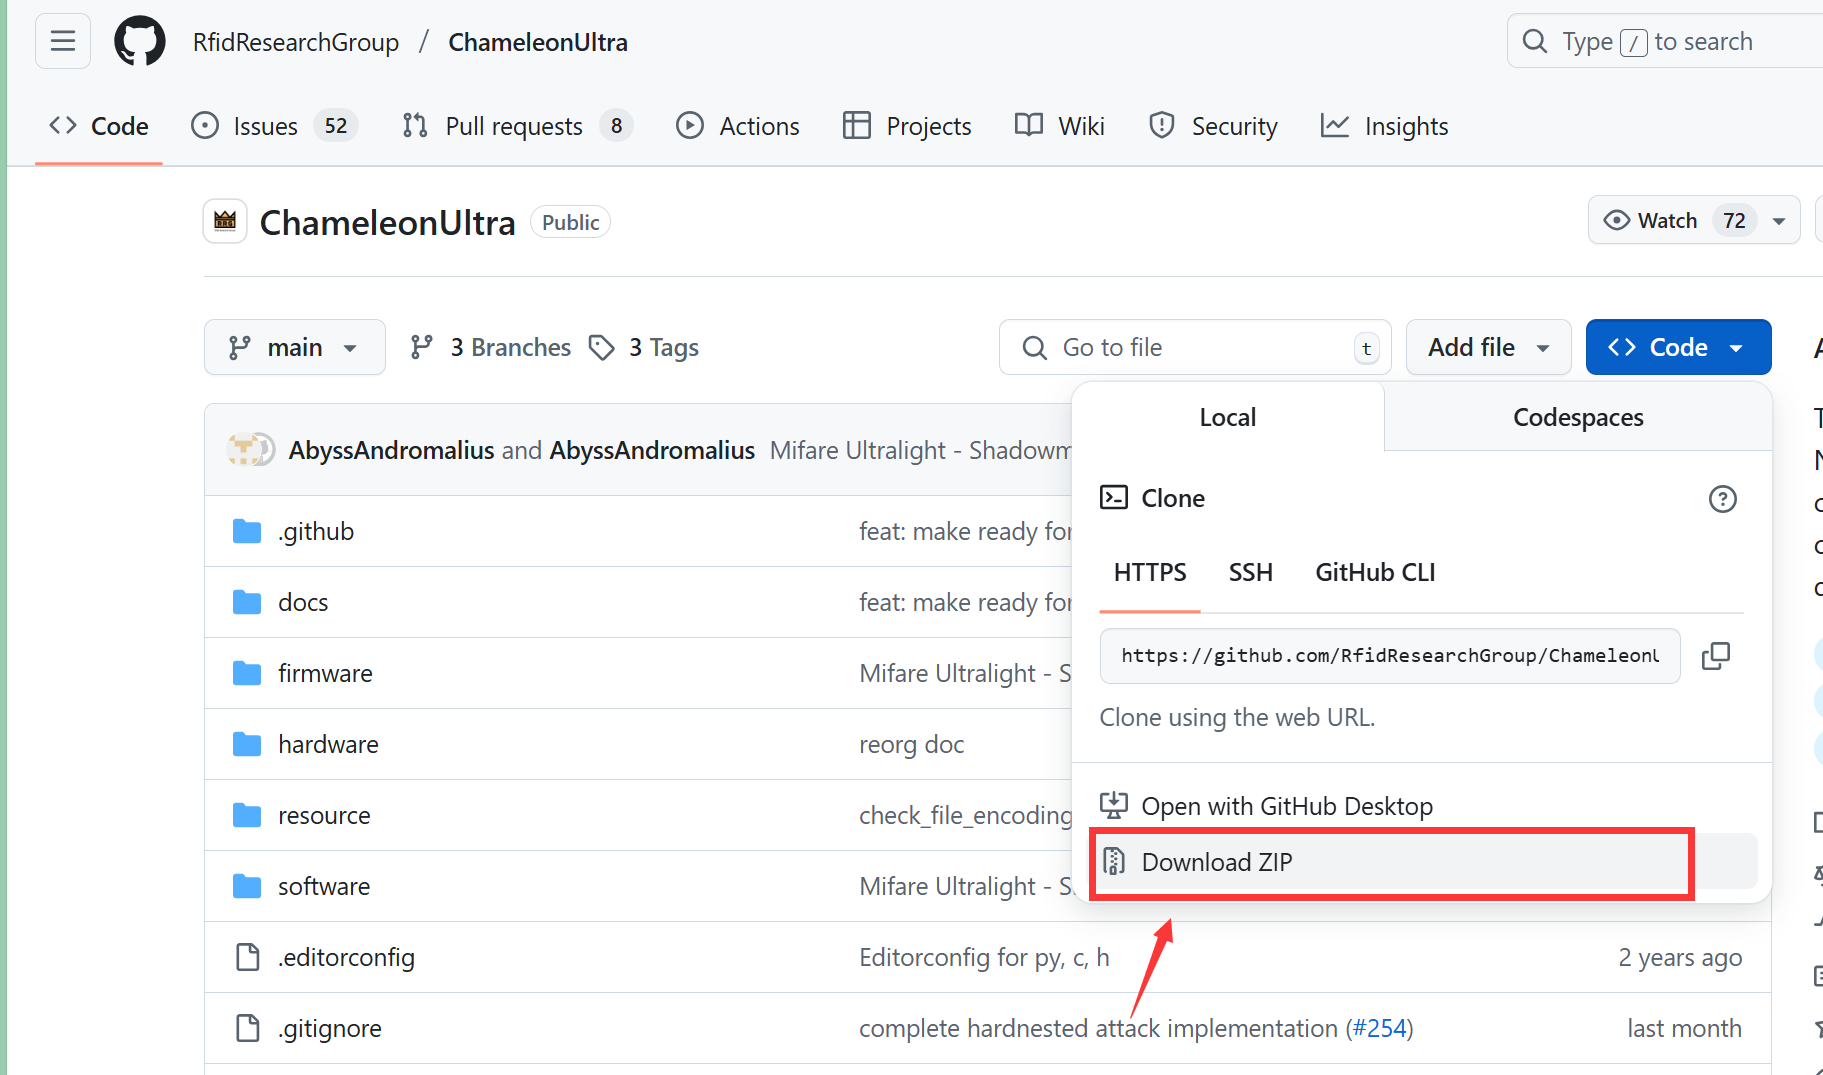Viewport: 1823px width, 1075px height.
Task: Expand the Watch notifications dropdown arrow
Action: point(1779,221)
